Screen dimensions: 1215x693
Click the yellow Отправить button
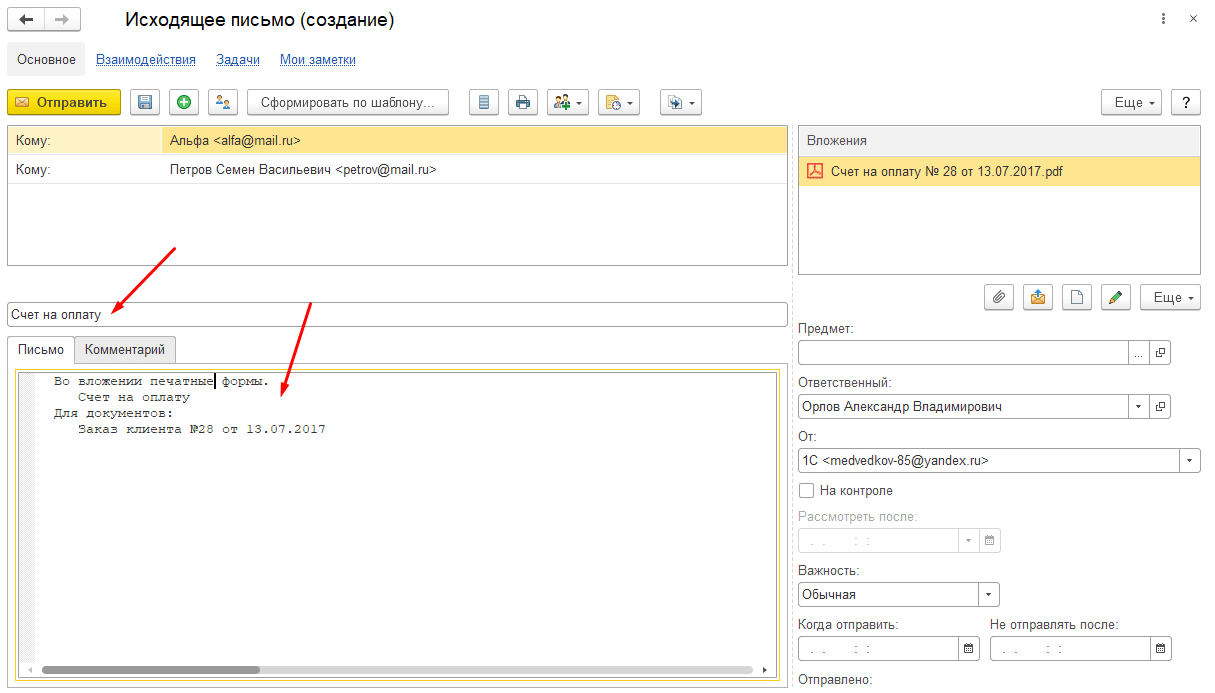(x=64, y=102)
